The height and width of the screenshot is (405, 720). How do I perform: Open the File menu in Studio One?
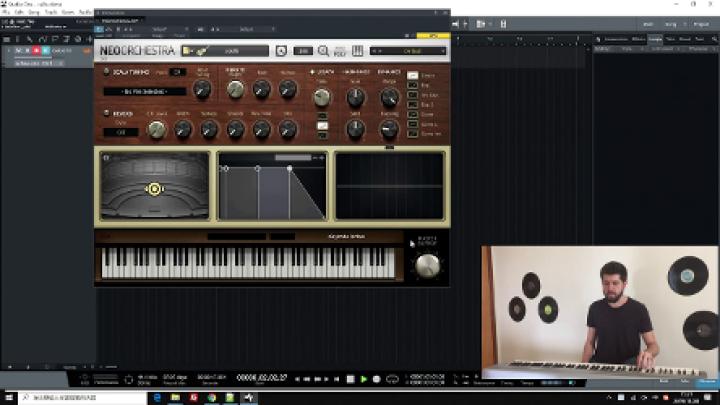point(6,12)
